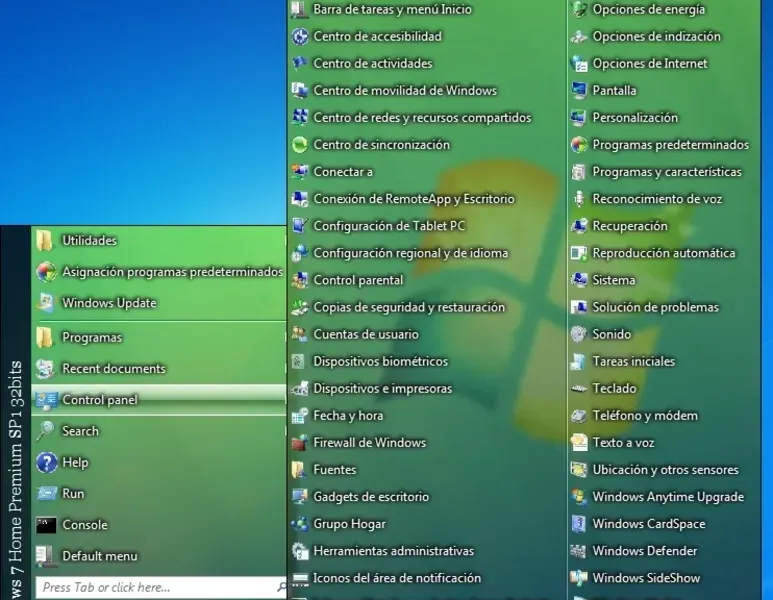Click the Reconocimiento de voz microphone icon
This screenshot has height=600, width=773.
tap(579, 199)
